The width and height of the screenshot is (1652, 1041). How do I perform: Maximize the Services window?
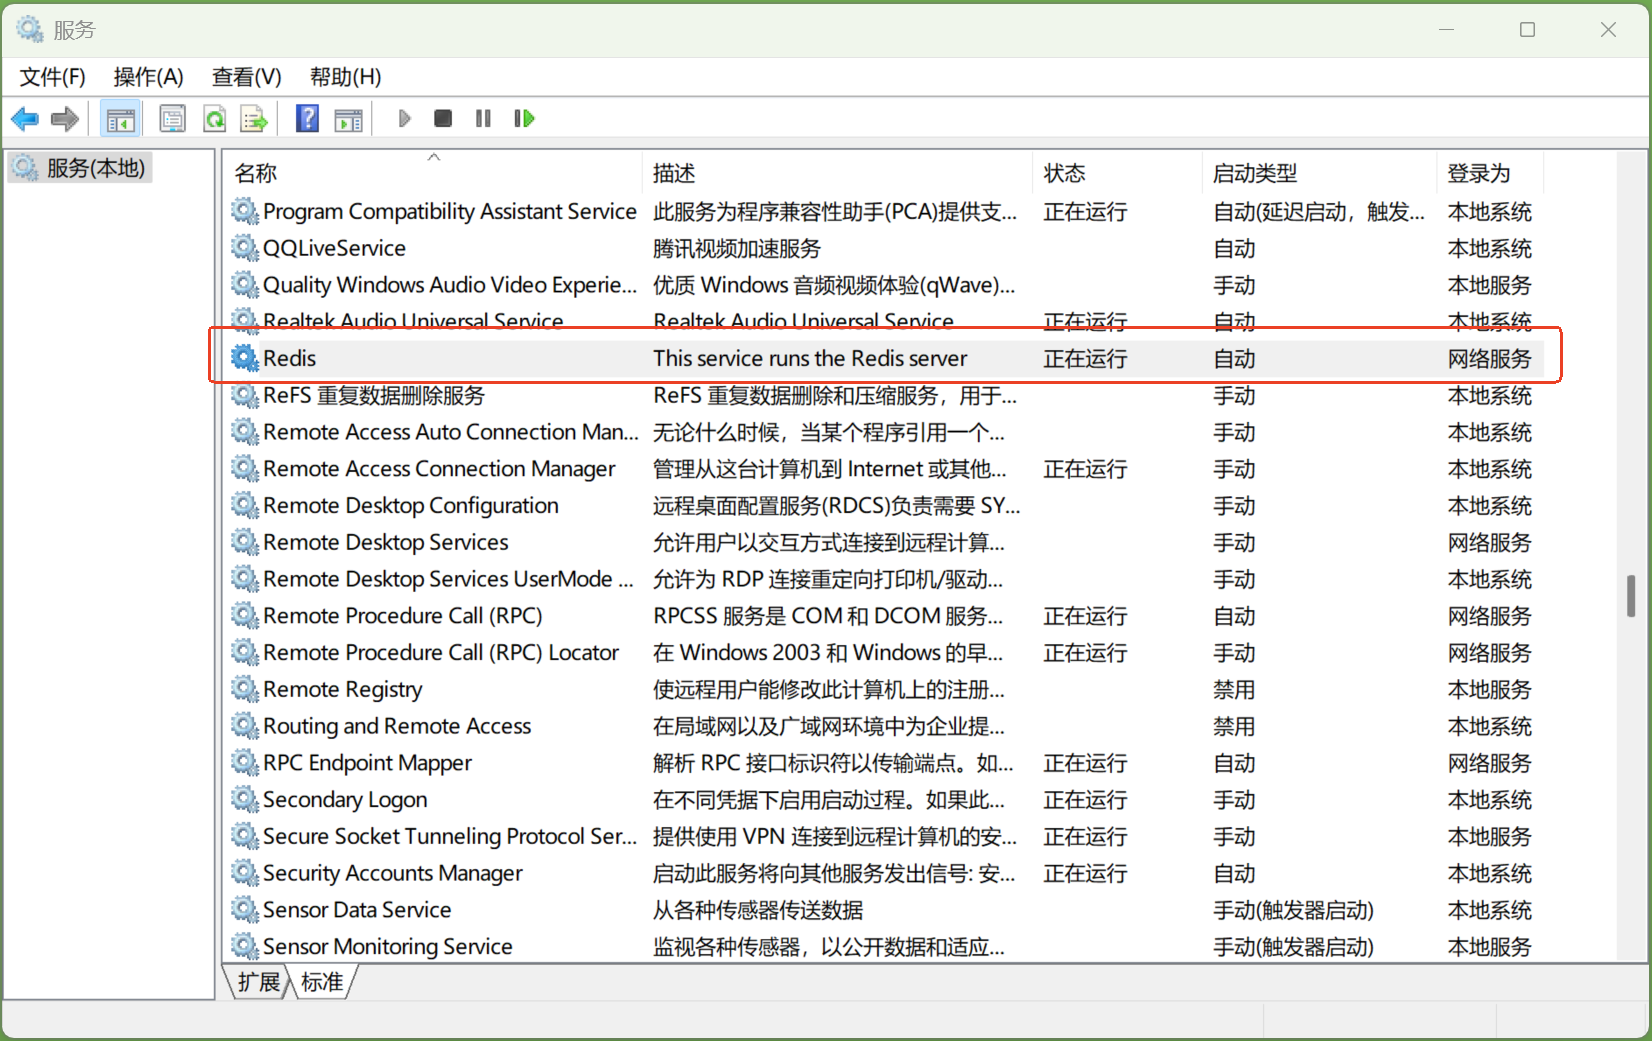1527,30
